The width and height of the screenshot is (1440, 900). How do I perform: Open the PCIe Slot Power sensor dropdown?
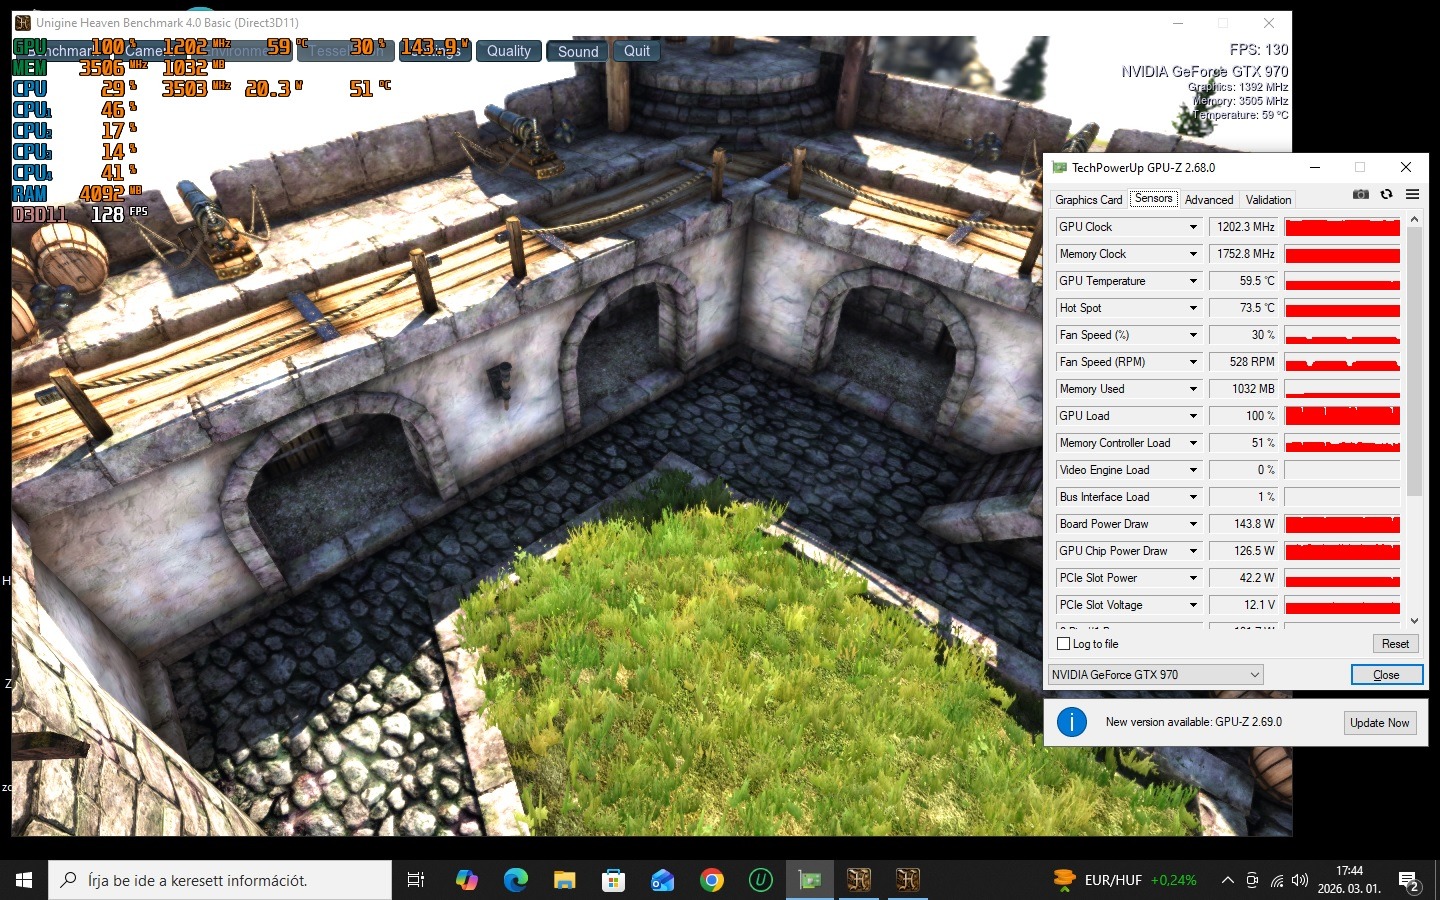click(1193, 578)
